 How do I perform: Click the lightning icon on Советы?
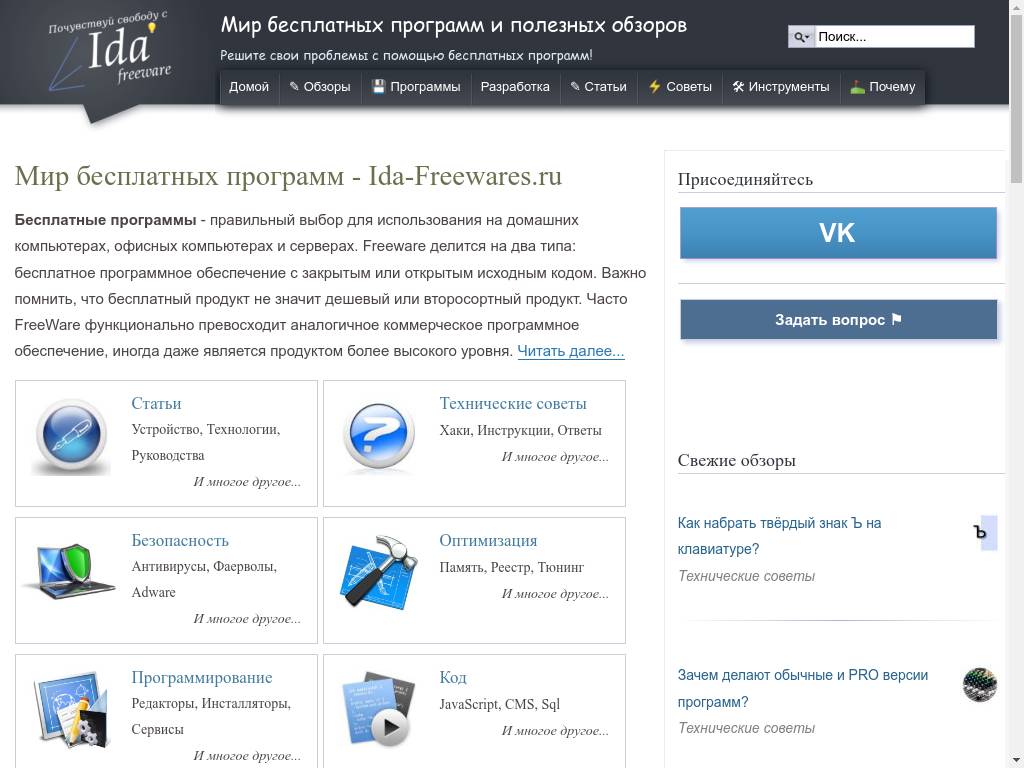click(657, 87)
